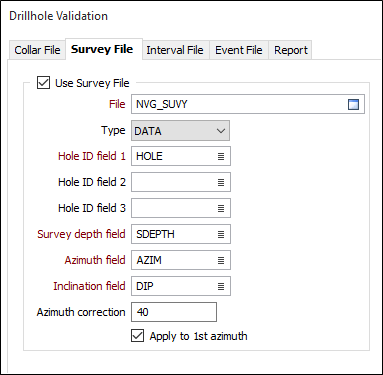
Task: Open file browser icon in File field
Action: click(x=353, y=104)
